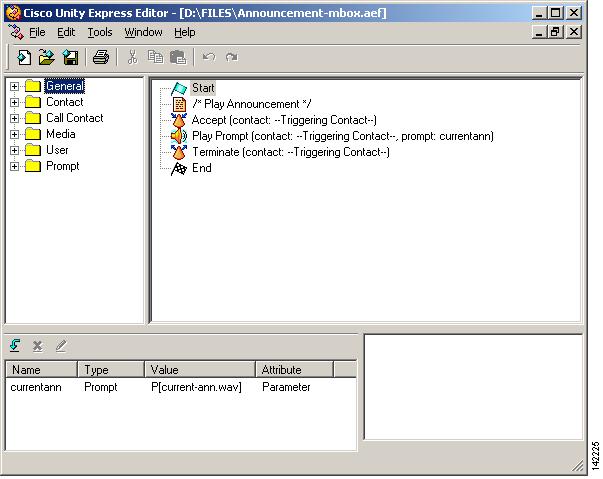Click the Cut scissors icon
Screen dimensions: 603x479
click(132, 58)
